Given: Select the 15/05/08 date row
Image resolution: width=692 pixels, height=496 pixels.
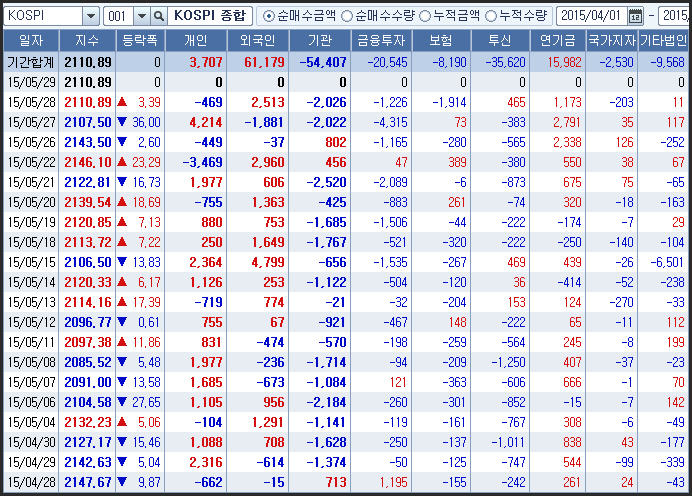Looking at the screenshot, I should pos(346,362).
